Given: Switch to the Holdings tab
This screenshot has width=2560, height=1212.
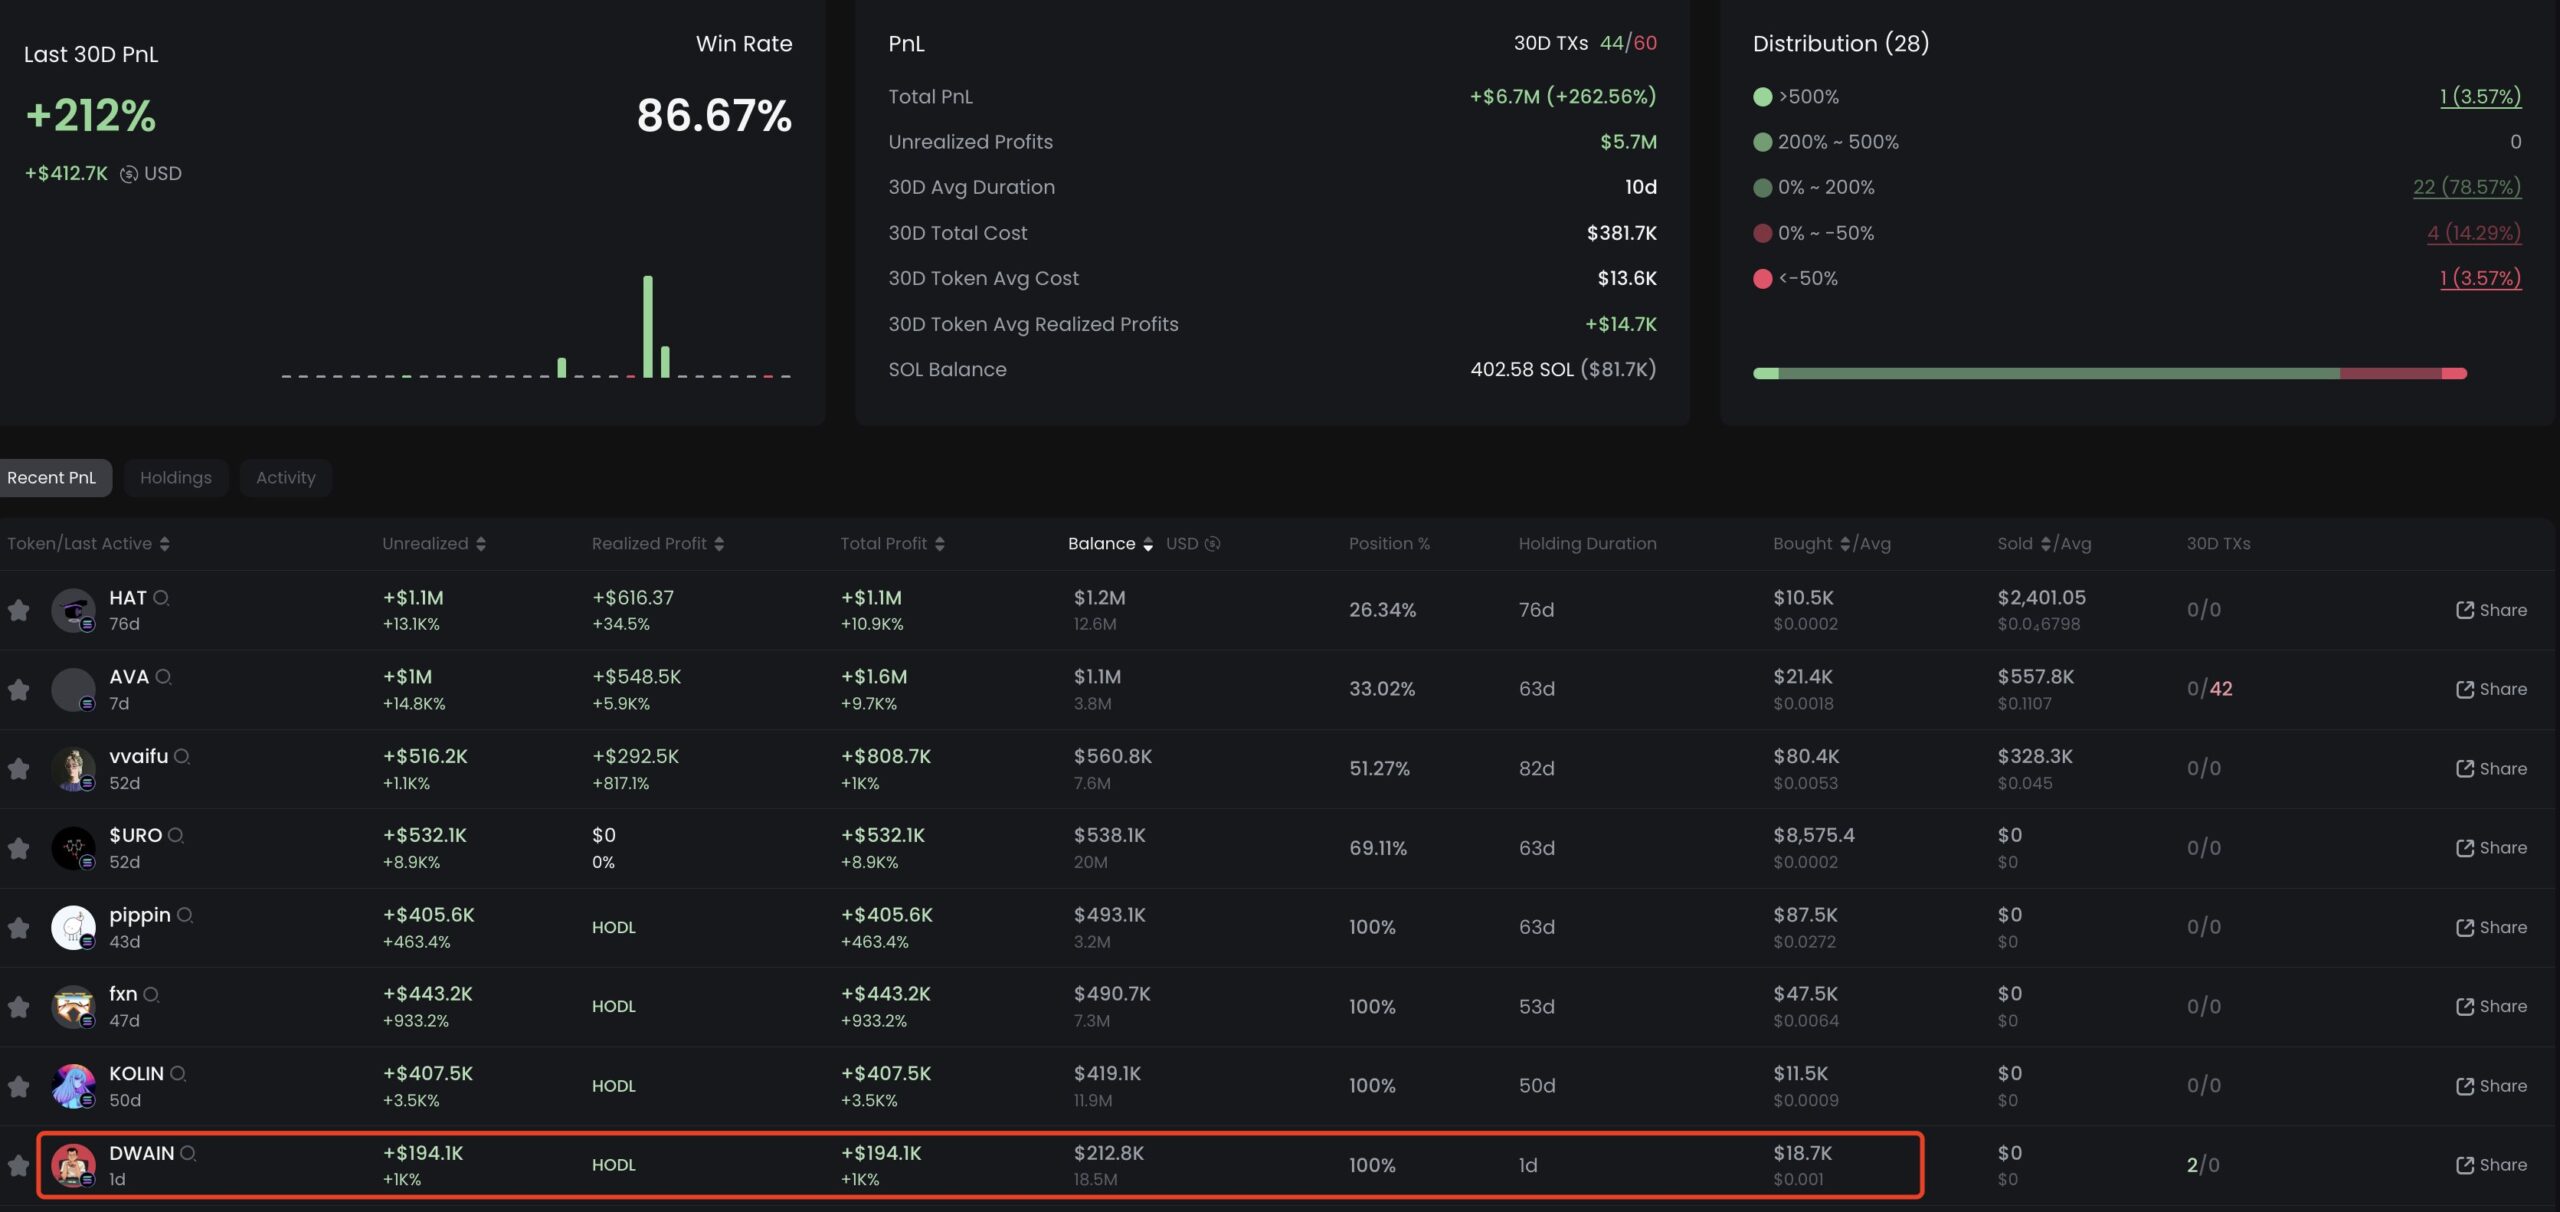Looking at the screenshot, I should 176,478.
